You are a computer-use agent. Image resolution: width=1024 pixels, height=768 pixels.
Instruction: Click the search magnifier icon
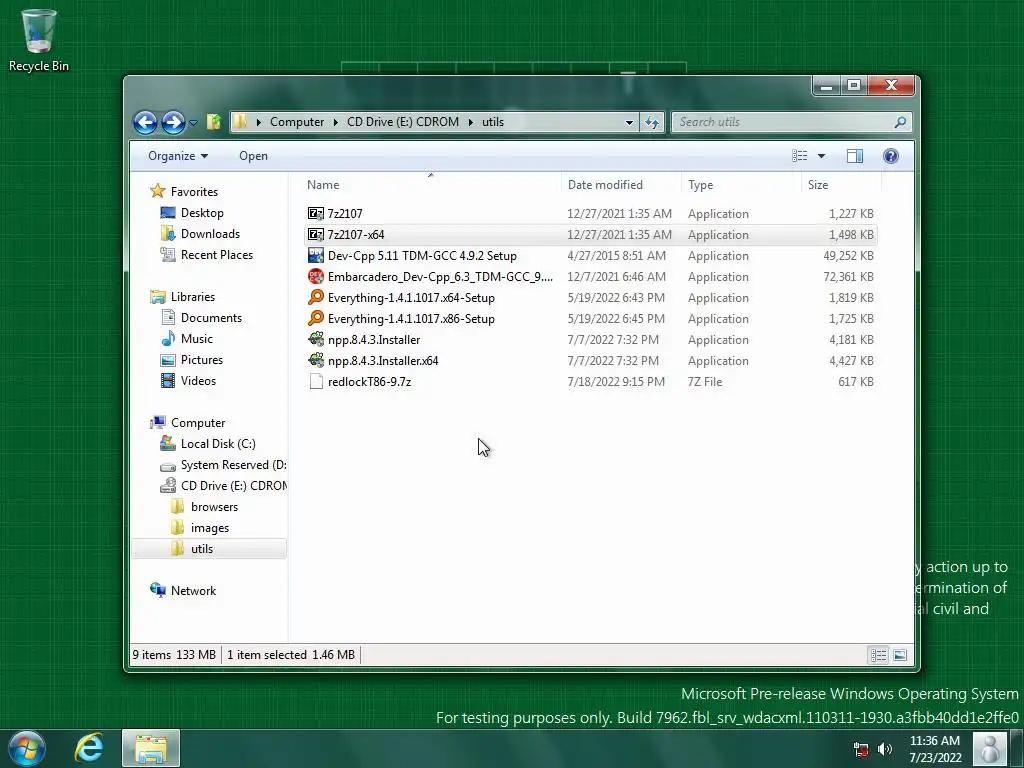pos(900,122)
